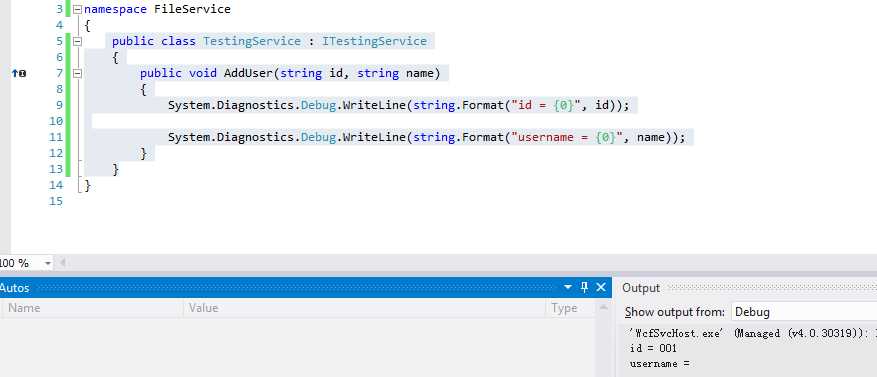Click the scroll-left arrow of editor horizontal scrollbar
Viewport: 877px width, 377px height.
coord(63,262)
